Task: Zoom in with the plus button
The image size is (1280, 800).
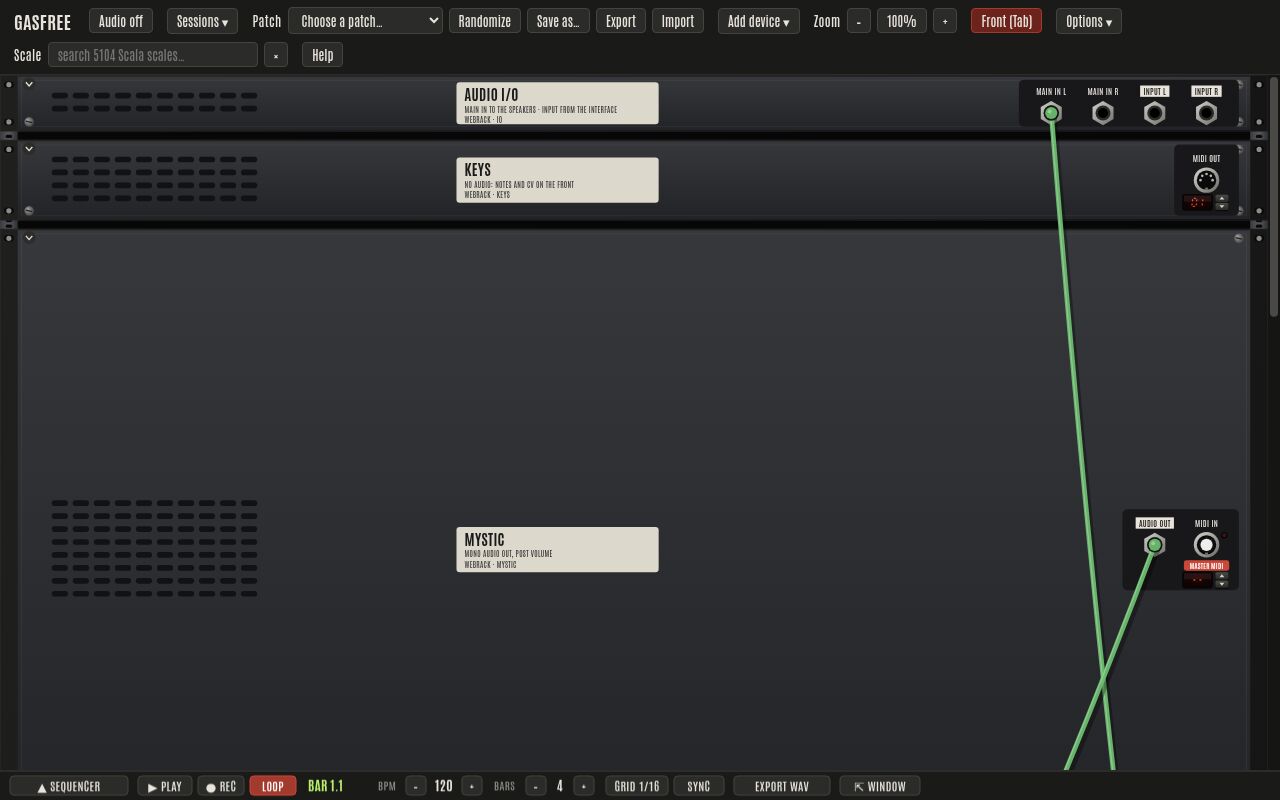Action: pos(945,21)
